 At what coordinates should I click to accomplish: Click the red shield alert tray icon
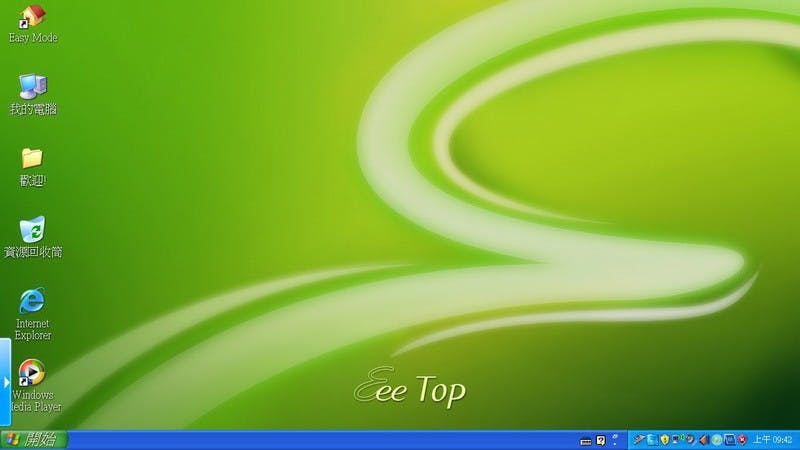coord(742,440)
